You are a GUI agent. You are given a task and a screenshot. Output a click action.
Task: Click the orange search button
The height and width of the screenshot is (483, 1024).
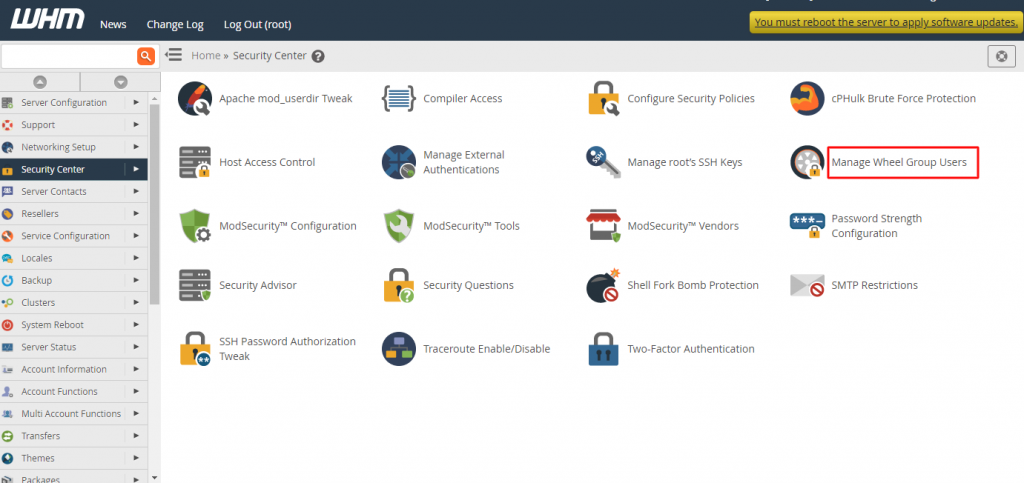146,56
